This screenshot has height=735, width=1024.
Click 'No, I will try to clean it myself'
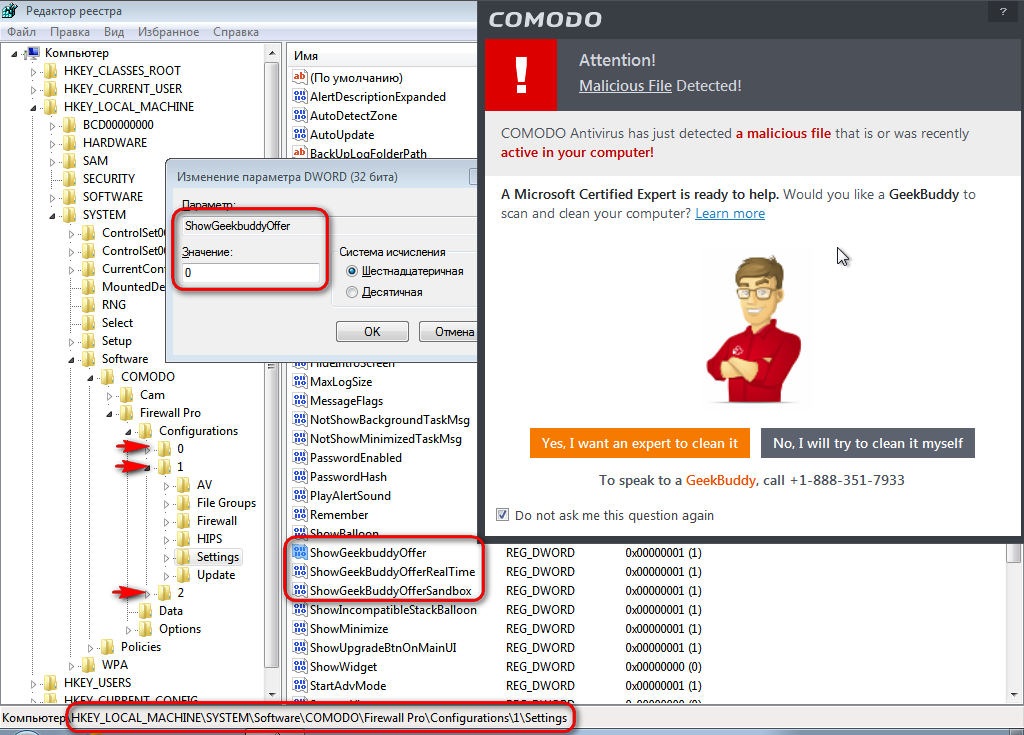(x=867, y=443)
